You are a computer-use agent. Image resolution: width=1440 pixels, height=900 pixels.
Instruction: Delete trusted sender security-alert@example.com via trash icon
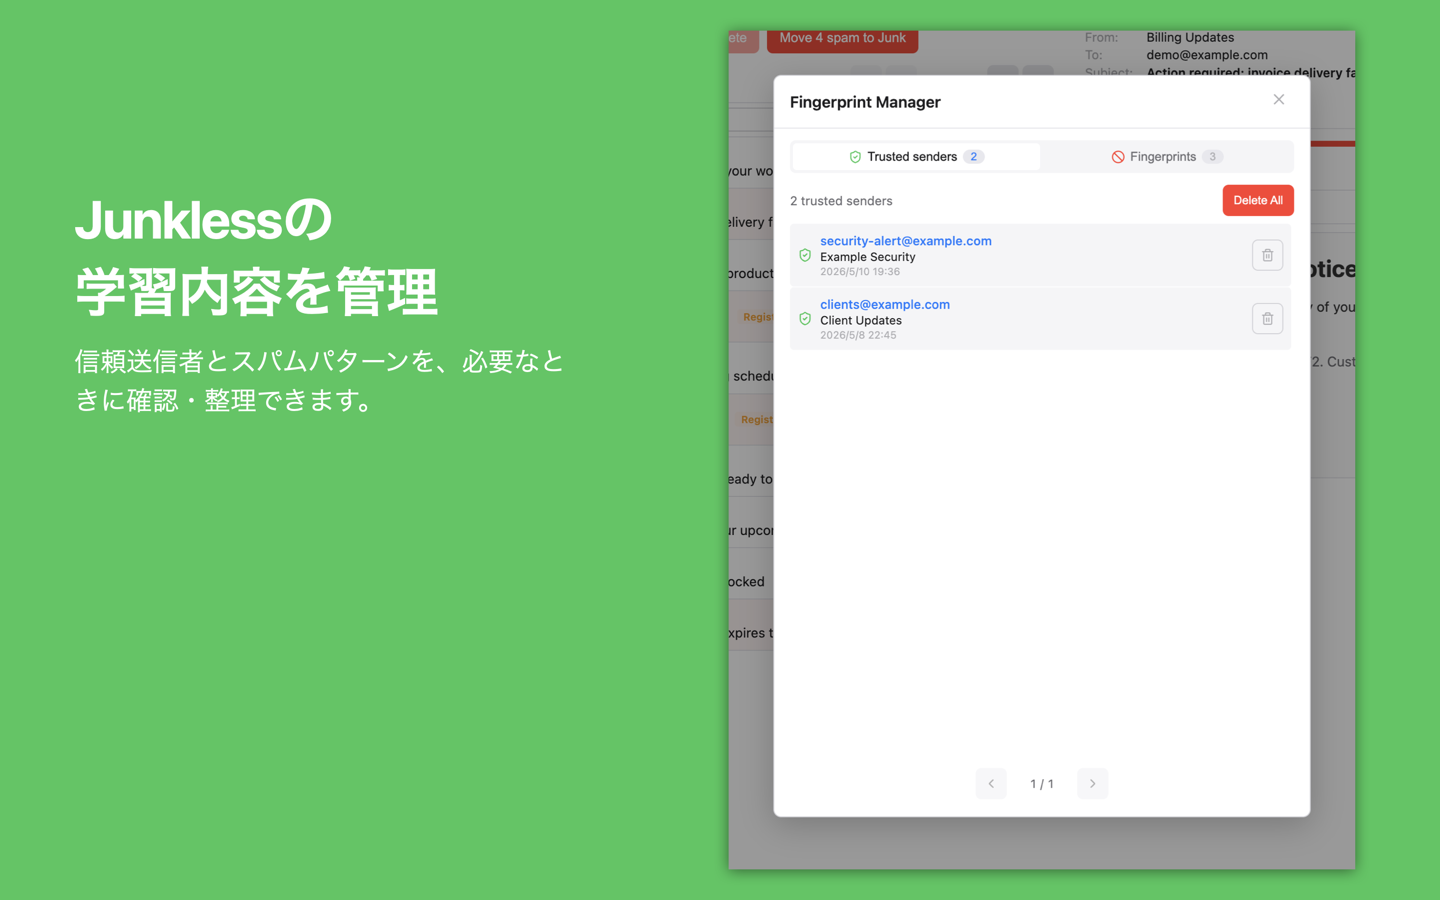pos(1267,255)
